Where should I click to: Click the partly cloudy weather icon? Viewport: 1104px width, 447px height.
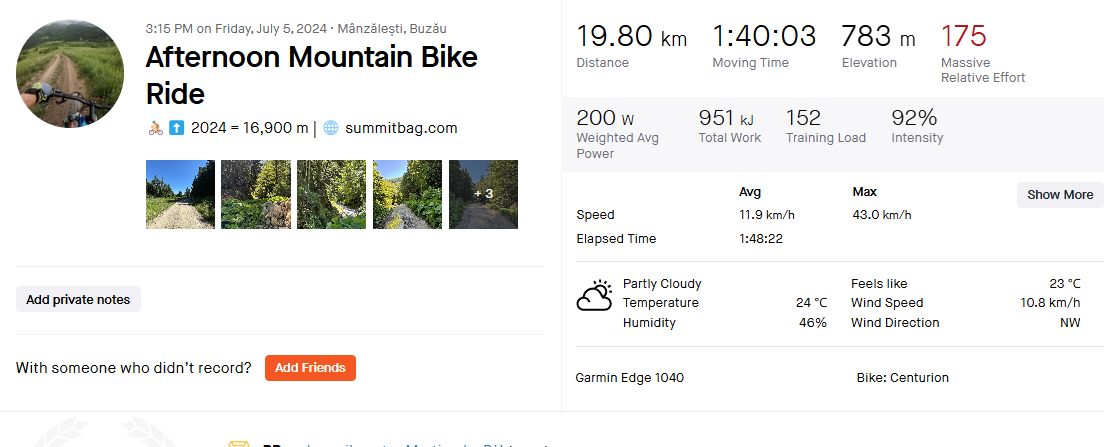594,296
